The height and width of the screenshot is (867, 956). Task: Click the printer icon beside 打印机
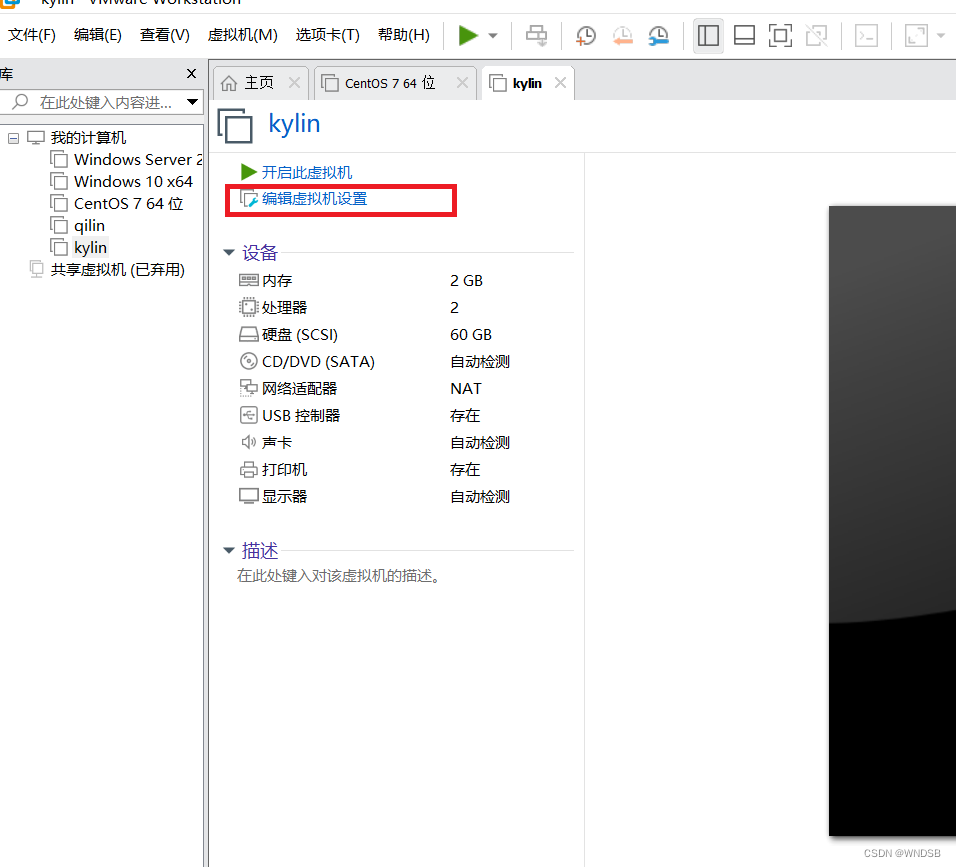click(249, 469)
